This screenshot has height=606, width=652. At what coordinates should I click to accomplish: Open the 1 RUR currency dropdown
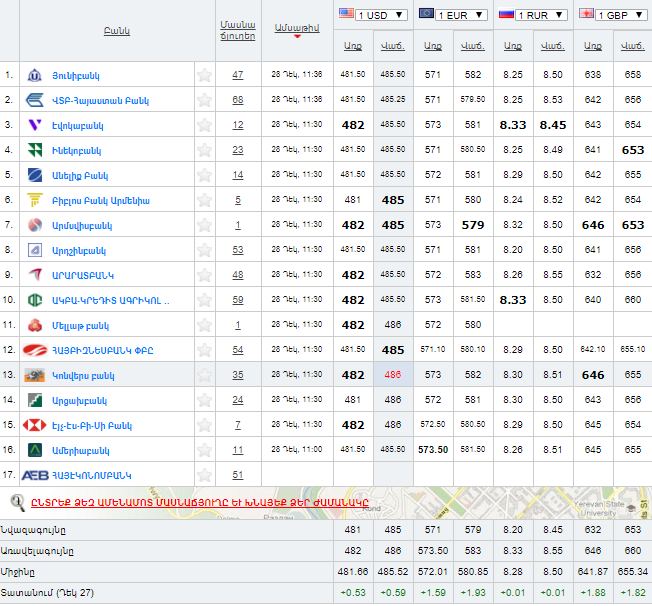click(x=541, y=15)
